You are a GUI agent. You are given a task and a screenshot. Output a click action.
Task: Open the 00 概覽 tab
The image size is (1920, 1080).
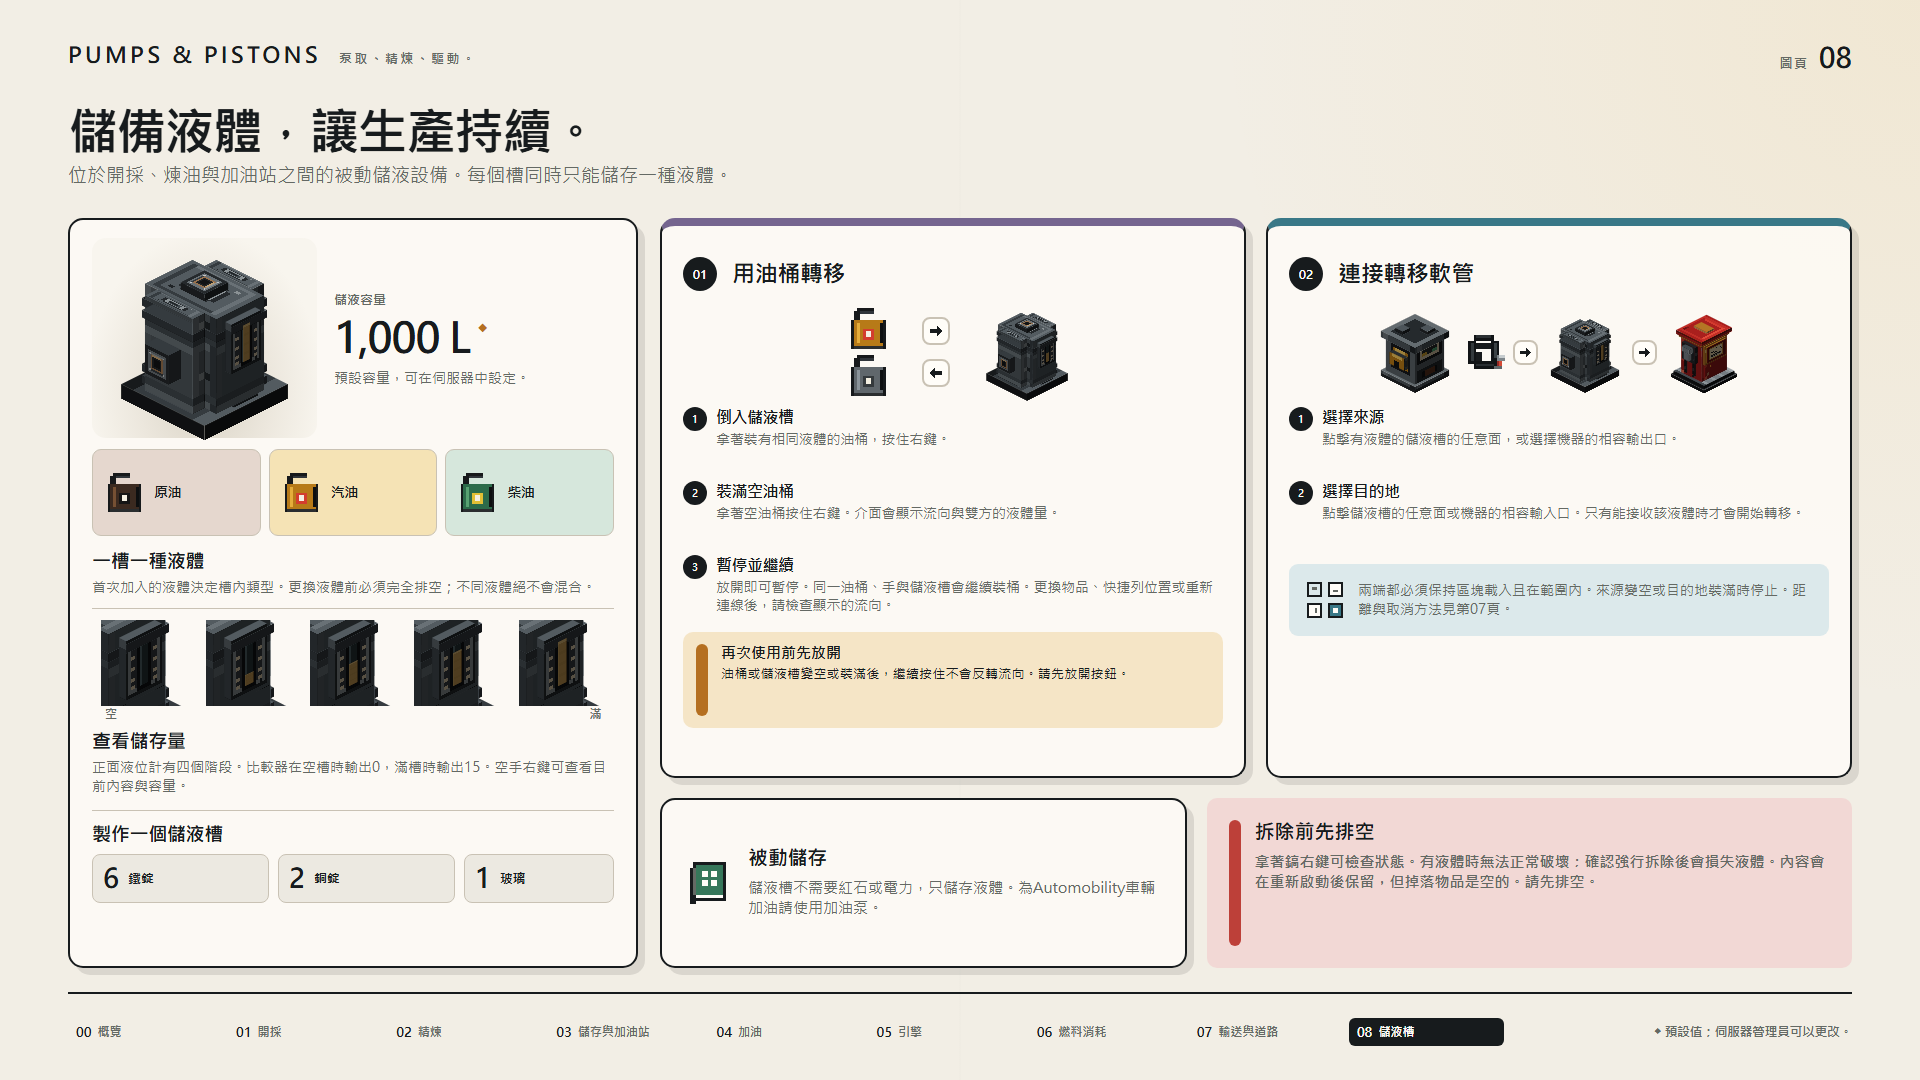(99, 1032)
